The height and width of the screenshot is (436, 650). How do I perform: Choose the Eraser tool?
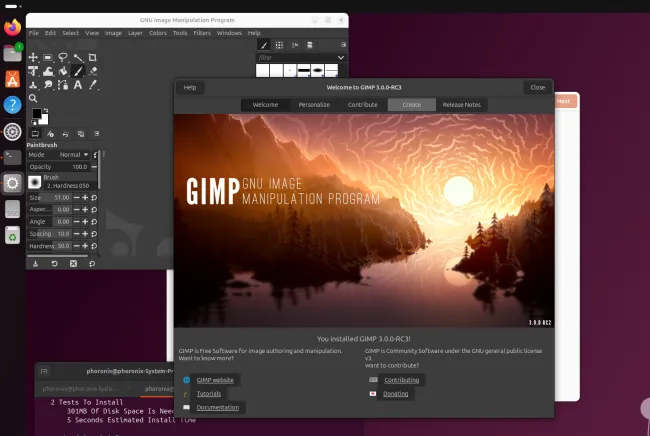point(92,71)
